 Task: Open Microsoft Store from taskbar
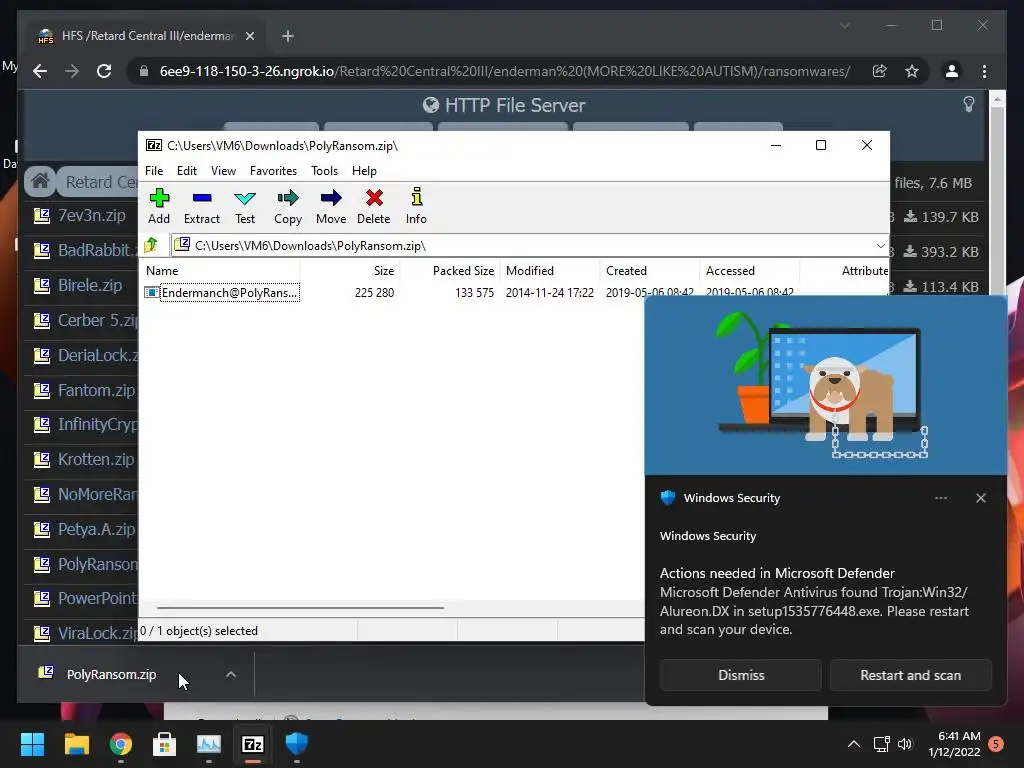pos(165,744)
